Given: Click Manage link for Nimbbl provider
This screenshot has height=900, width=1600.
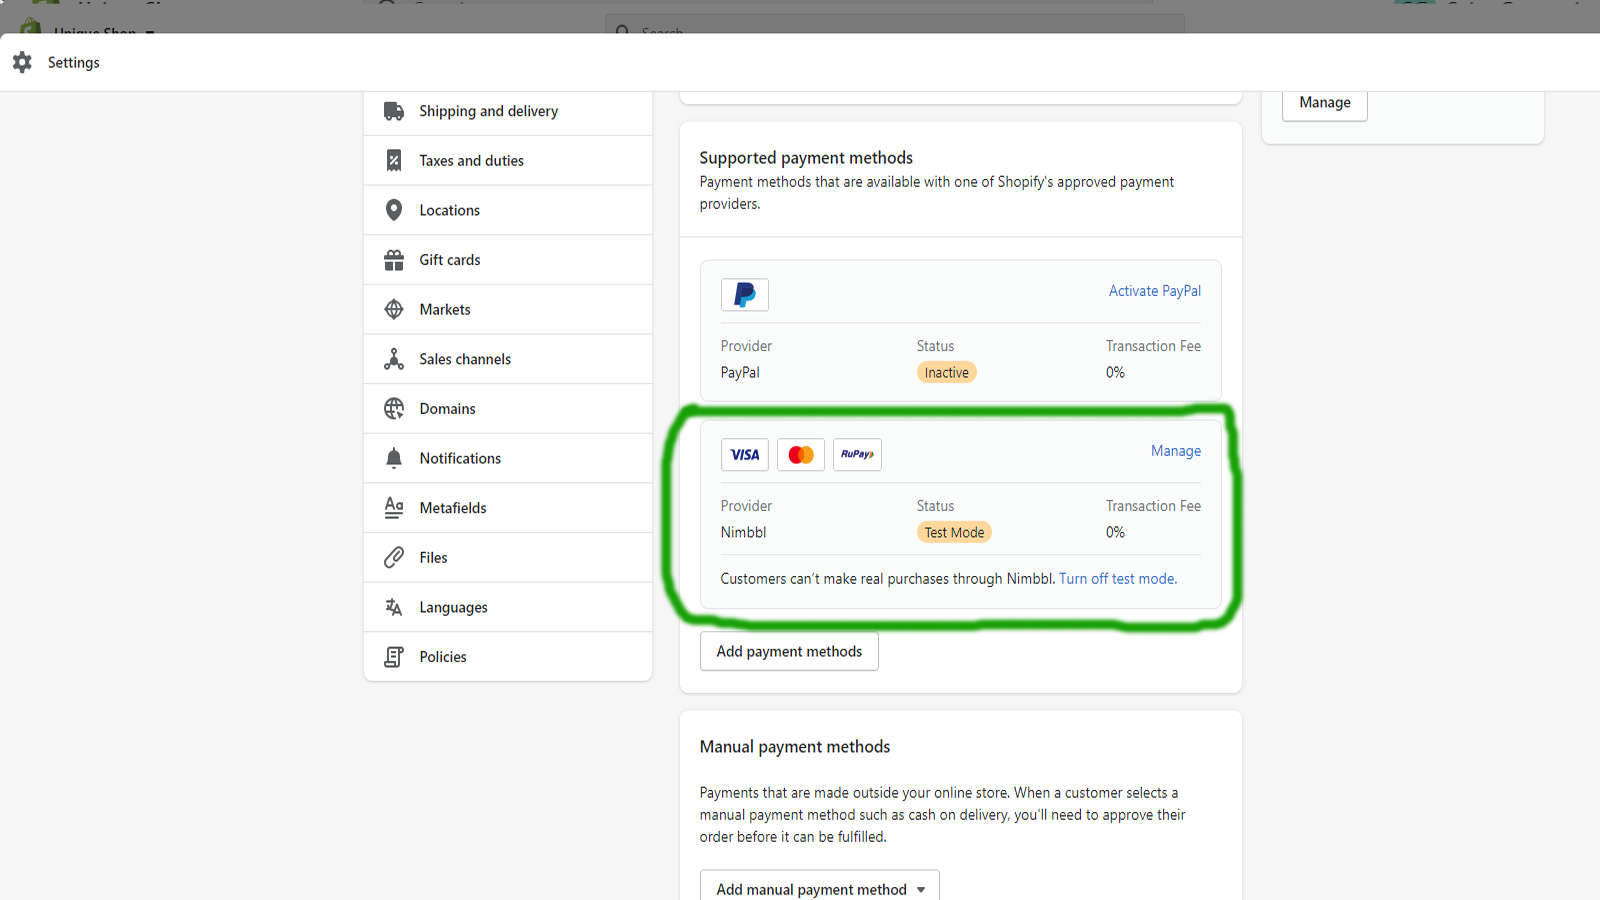Looking at the screenshot, I should (x=1176, y=451).
